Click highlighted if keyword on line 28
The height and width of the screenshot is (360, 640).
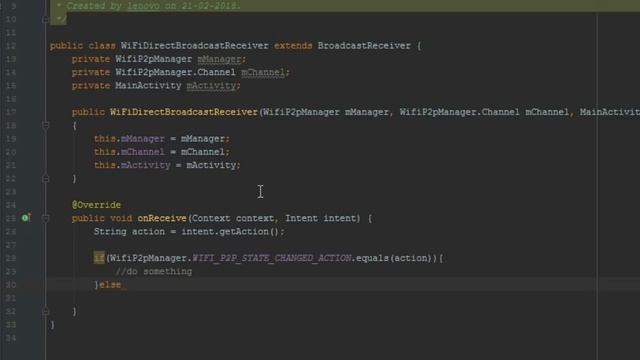pyautogui.click(x=99, y=258)
